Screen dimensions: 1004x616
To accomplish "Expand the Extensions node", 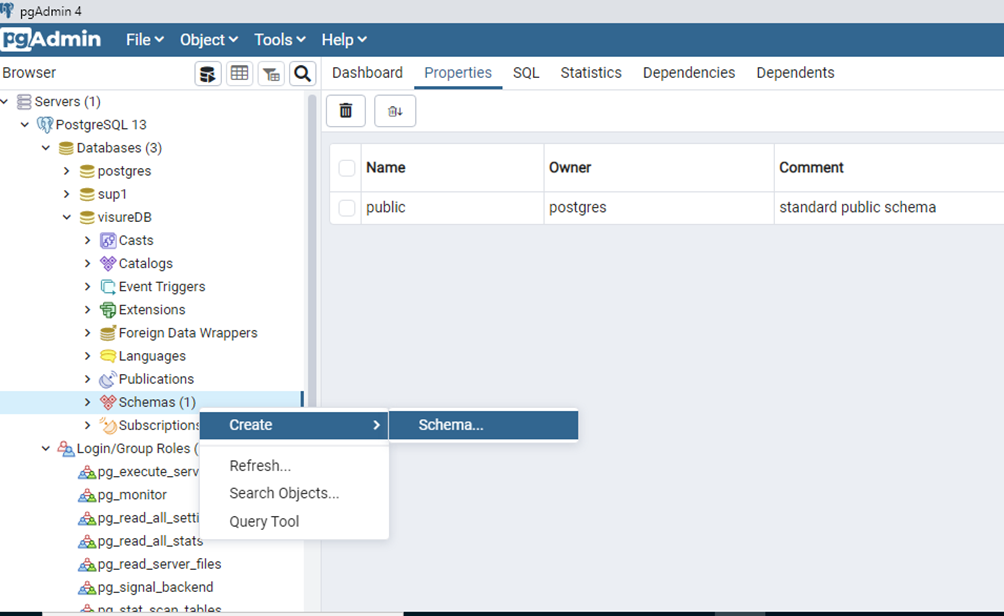I will pyautogui.click(x=88, y=310).
